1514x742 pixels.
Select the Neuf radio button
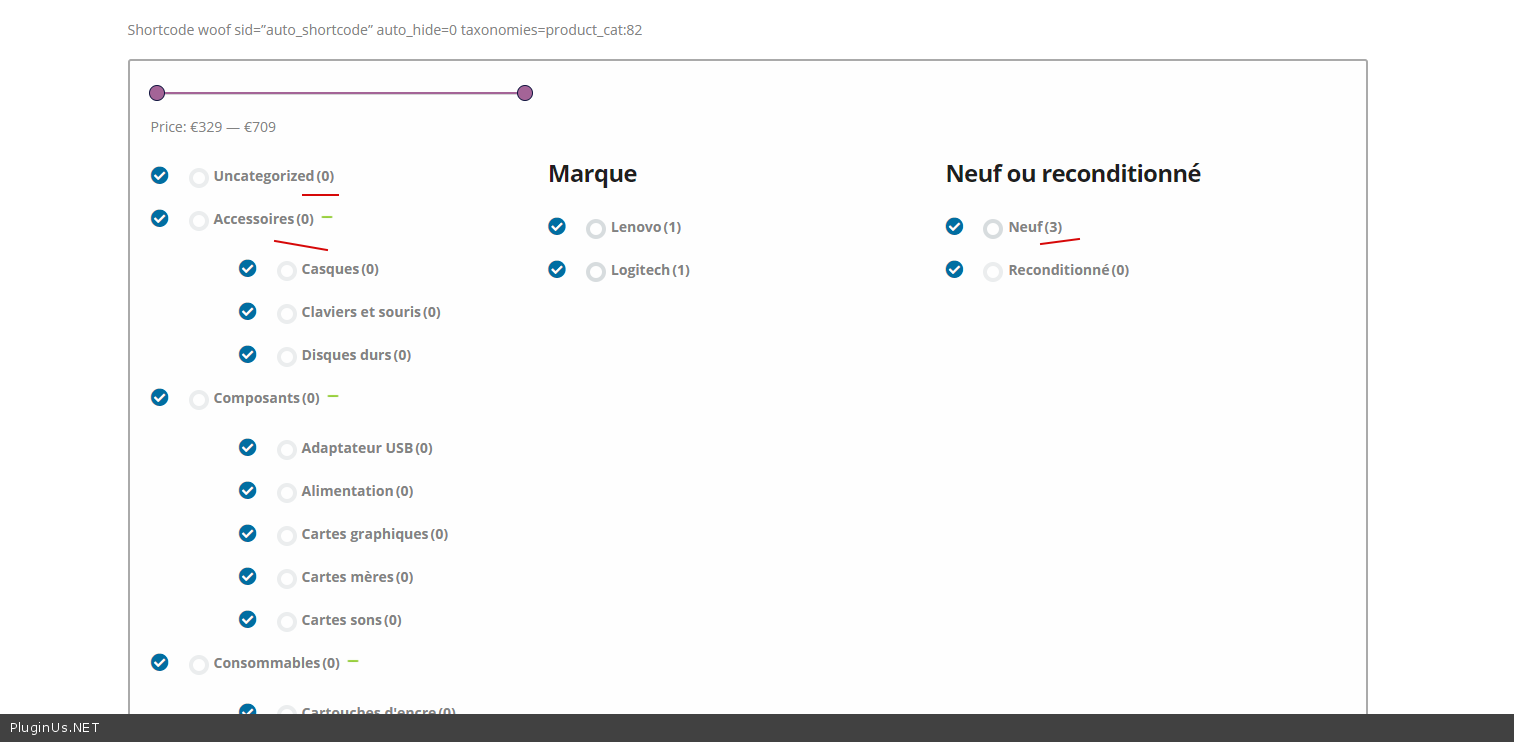tap(992, 229)
